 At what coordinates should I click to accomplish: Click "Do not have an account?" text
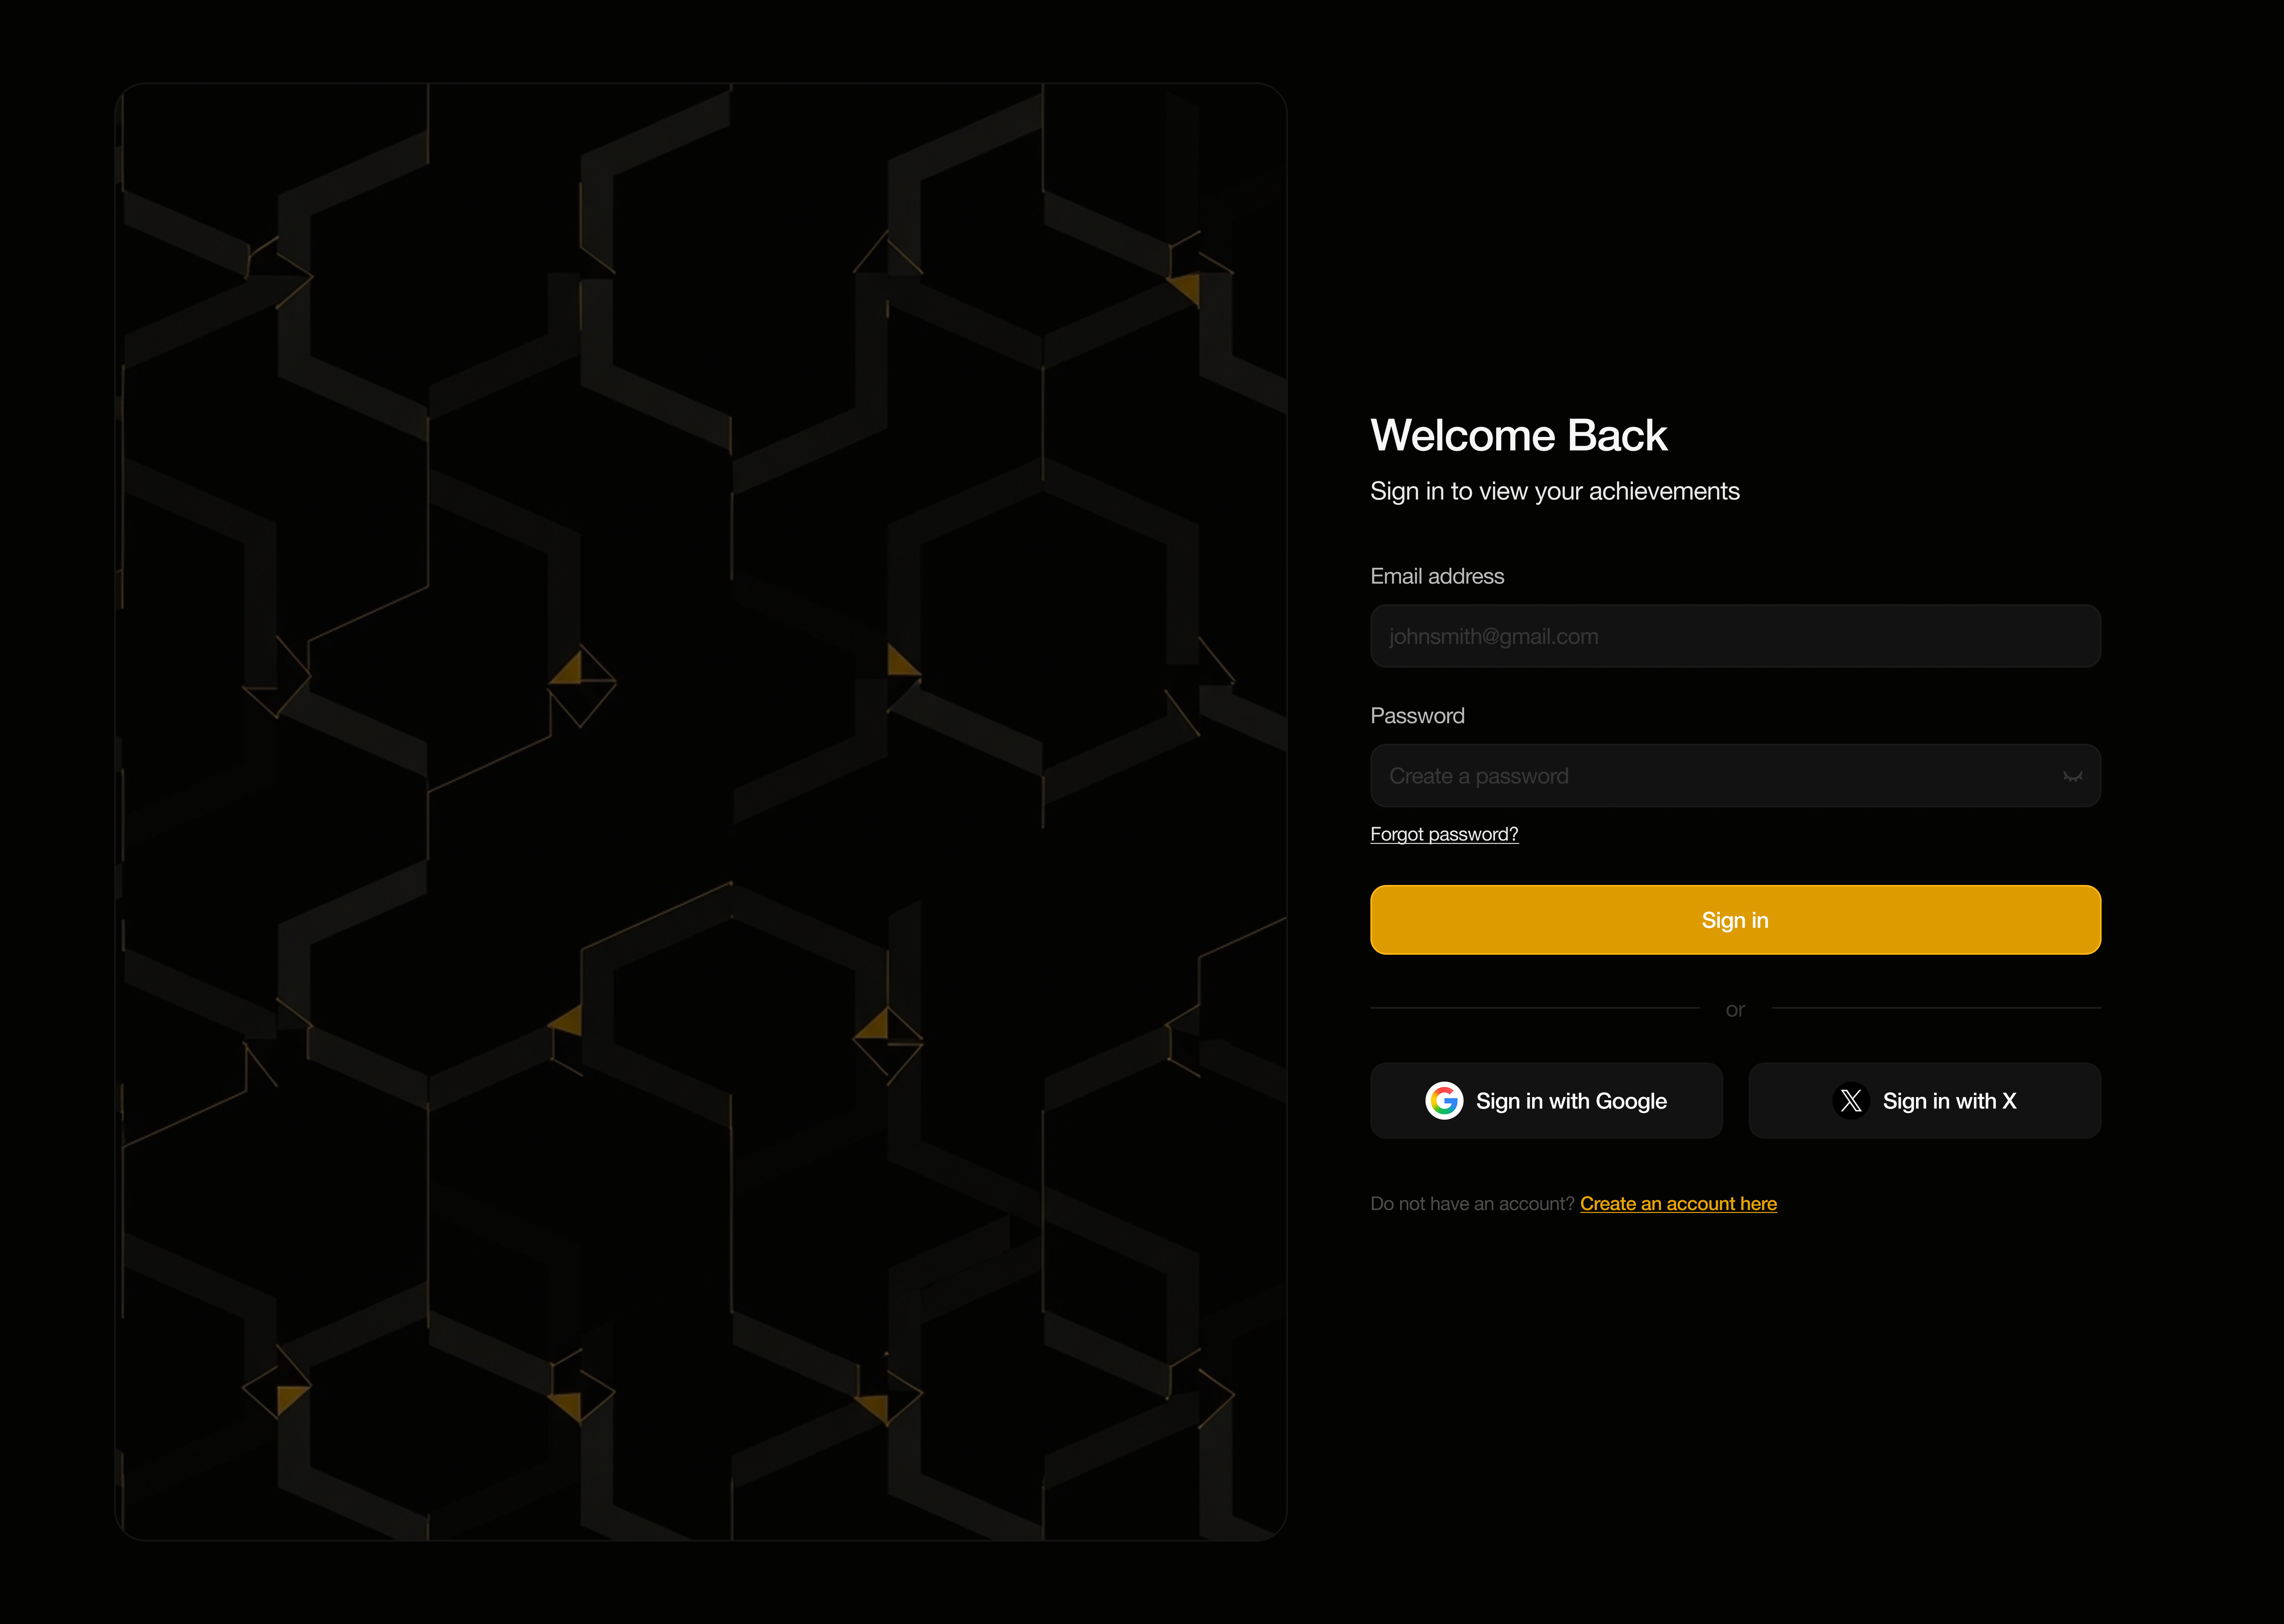(1472, 1204)
